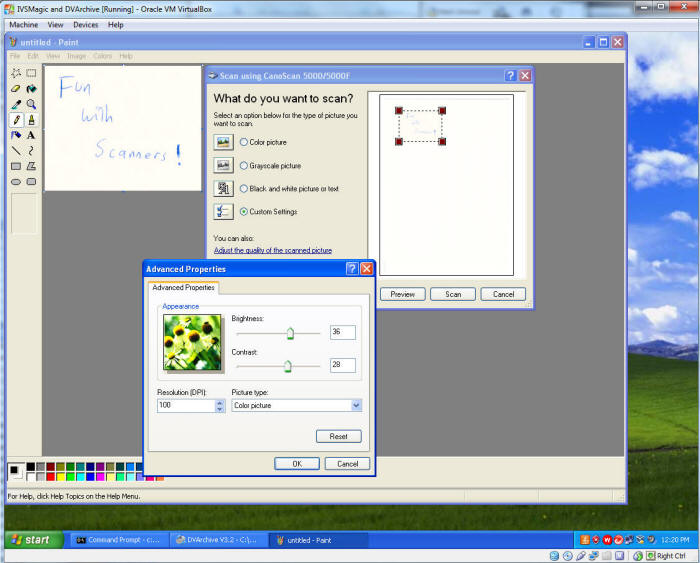This screenshot has width=700, height=563.
Task: Click the Resolution DPI field showing 100
Action: pos(187,405)
